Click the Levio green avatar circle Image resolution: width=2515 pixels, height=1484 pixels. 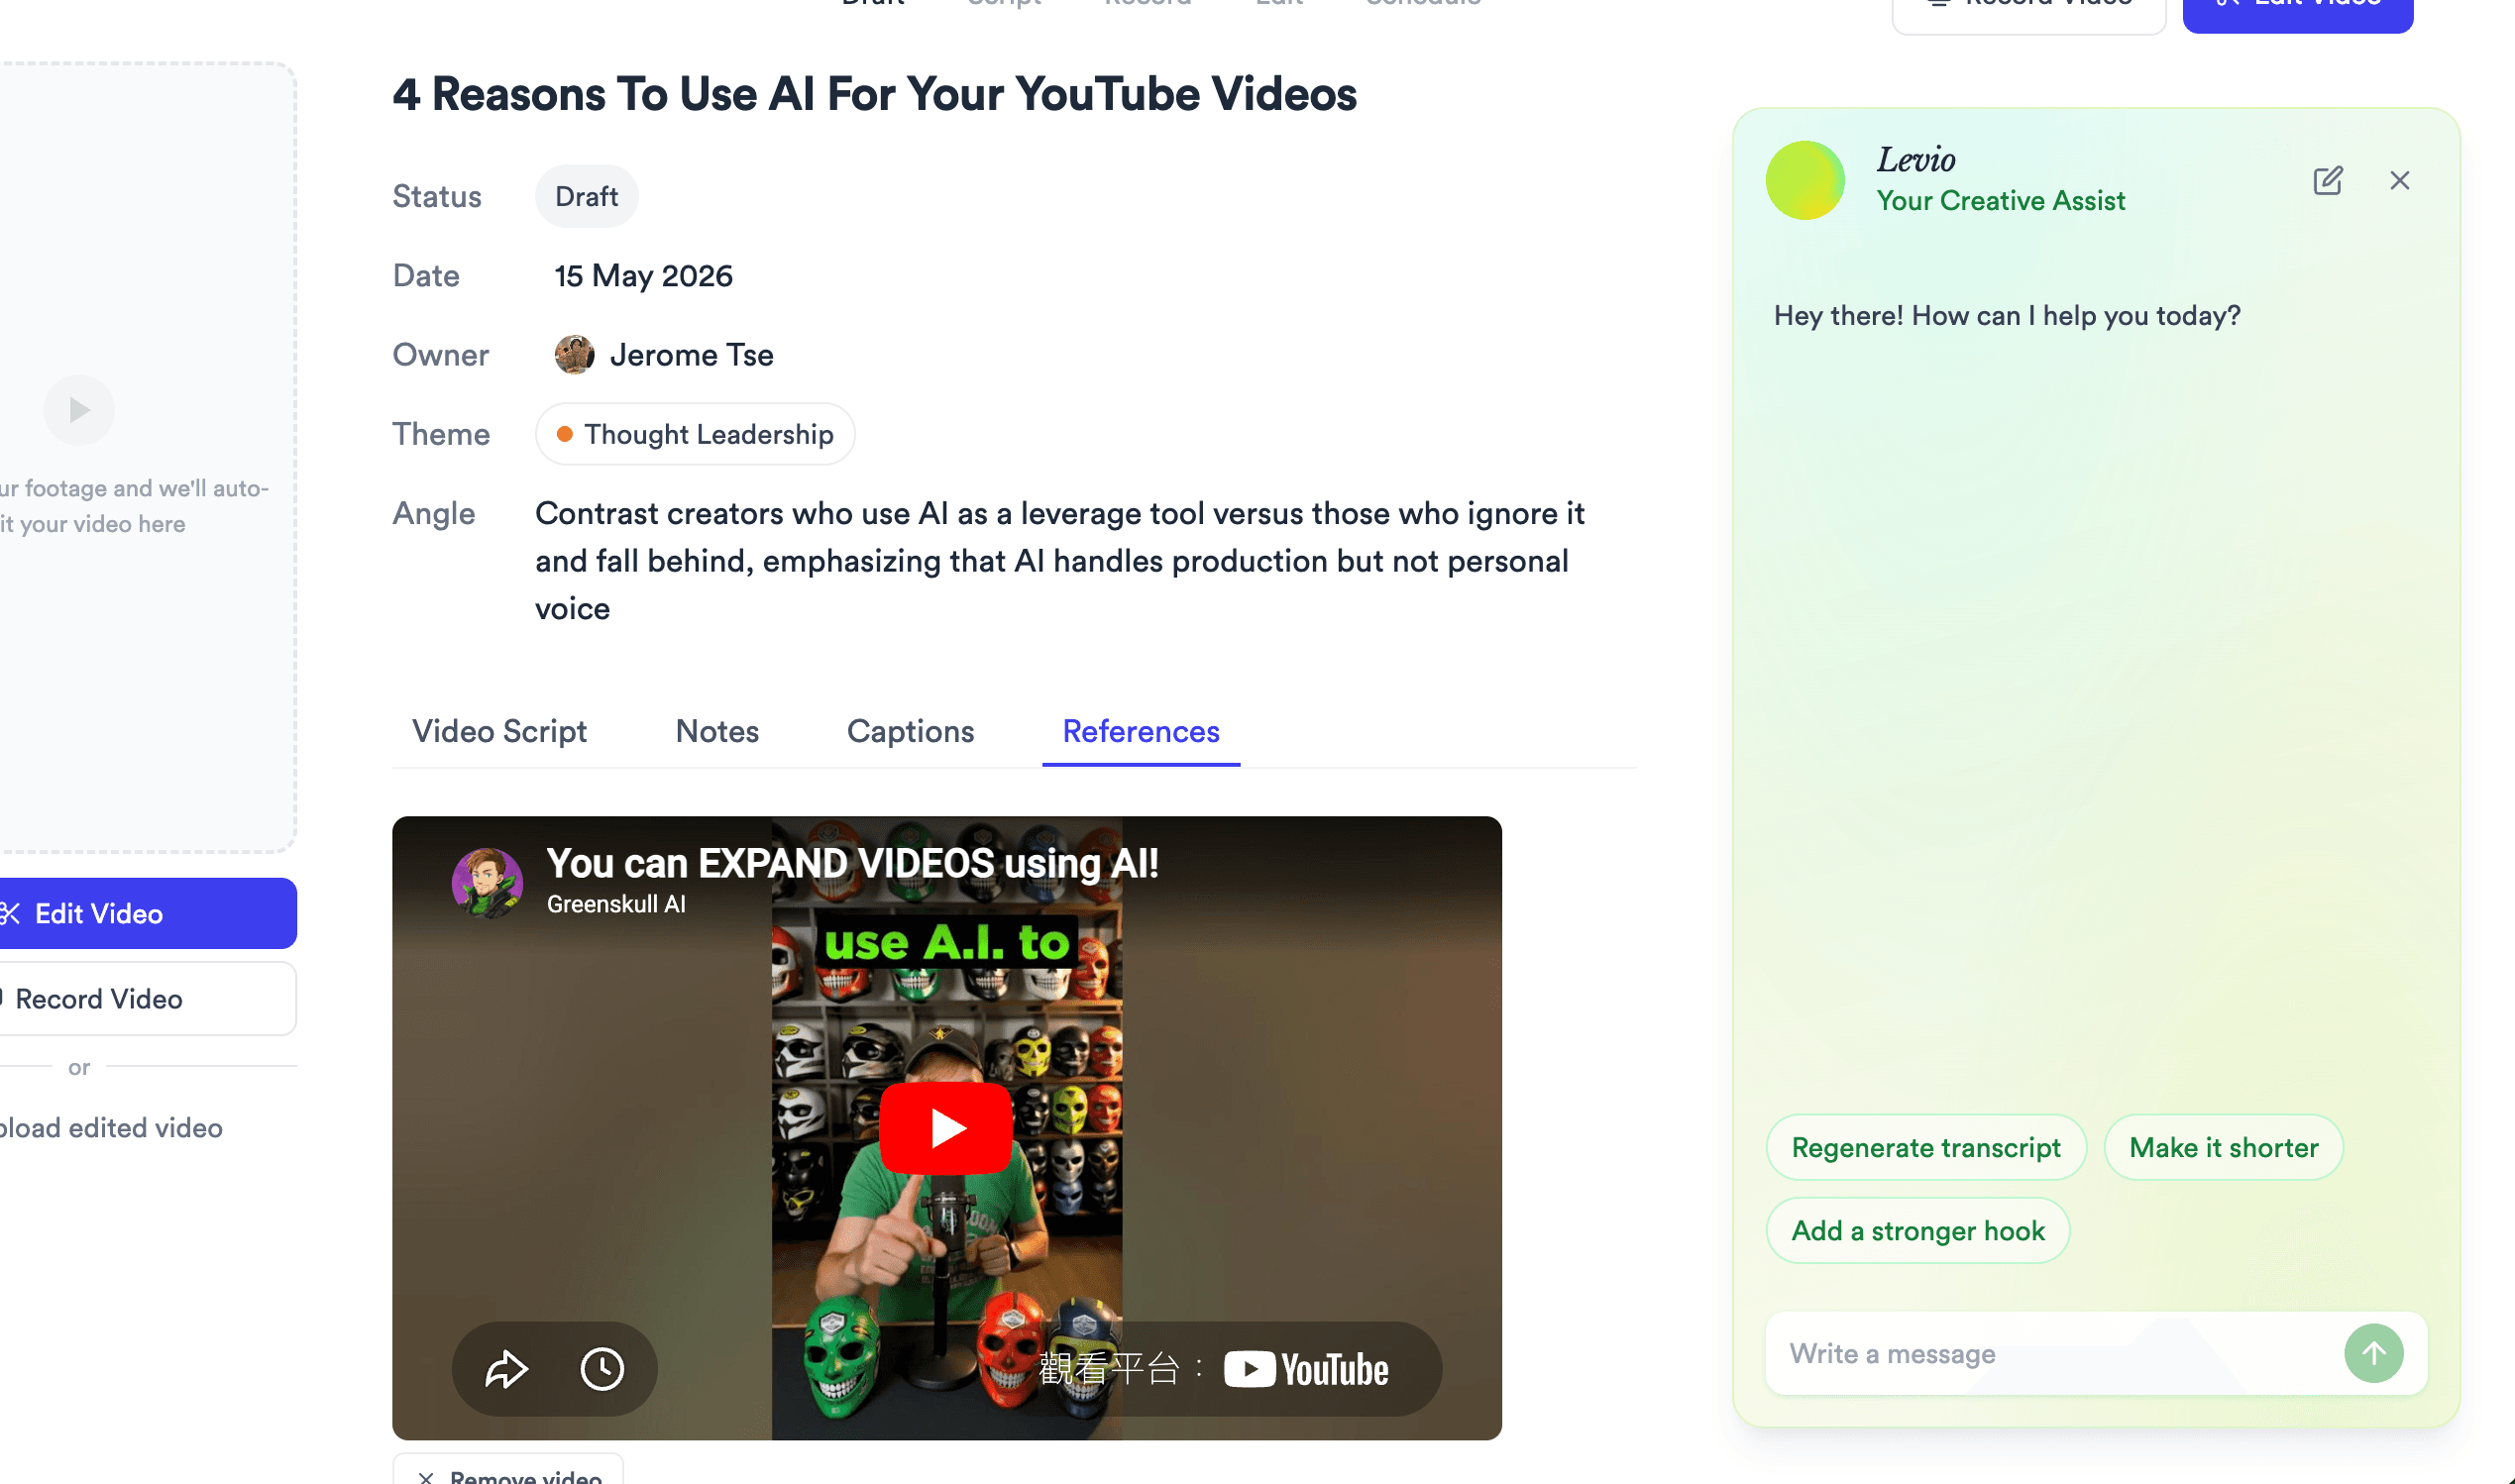point(1805,180)
